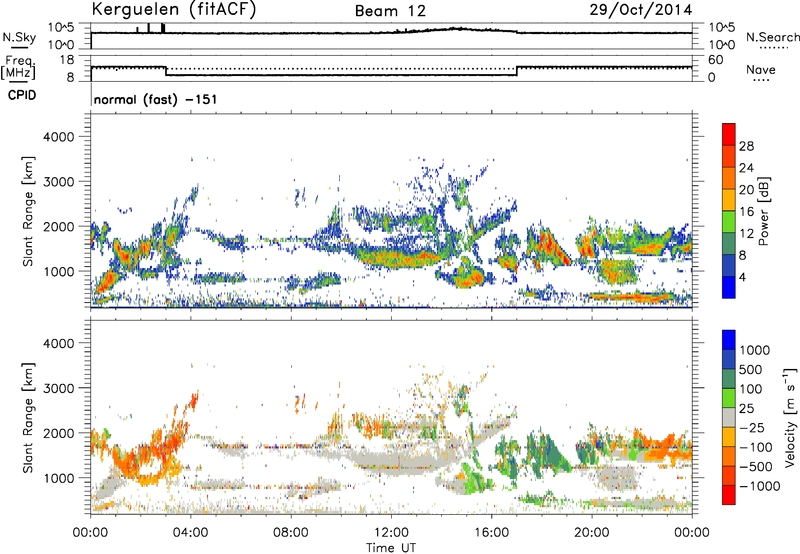Click the left "10^5" tick on N.Sky axis
Image resolution: width=800 pixels, height=554 pixels.
coord(61,28)
